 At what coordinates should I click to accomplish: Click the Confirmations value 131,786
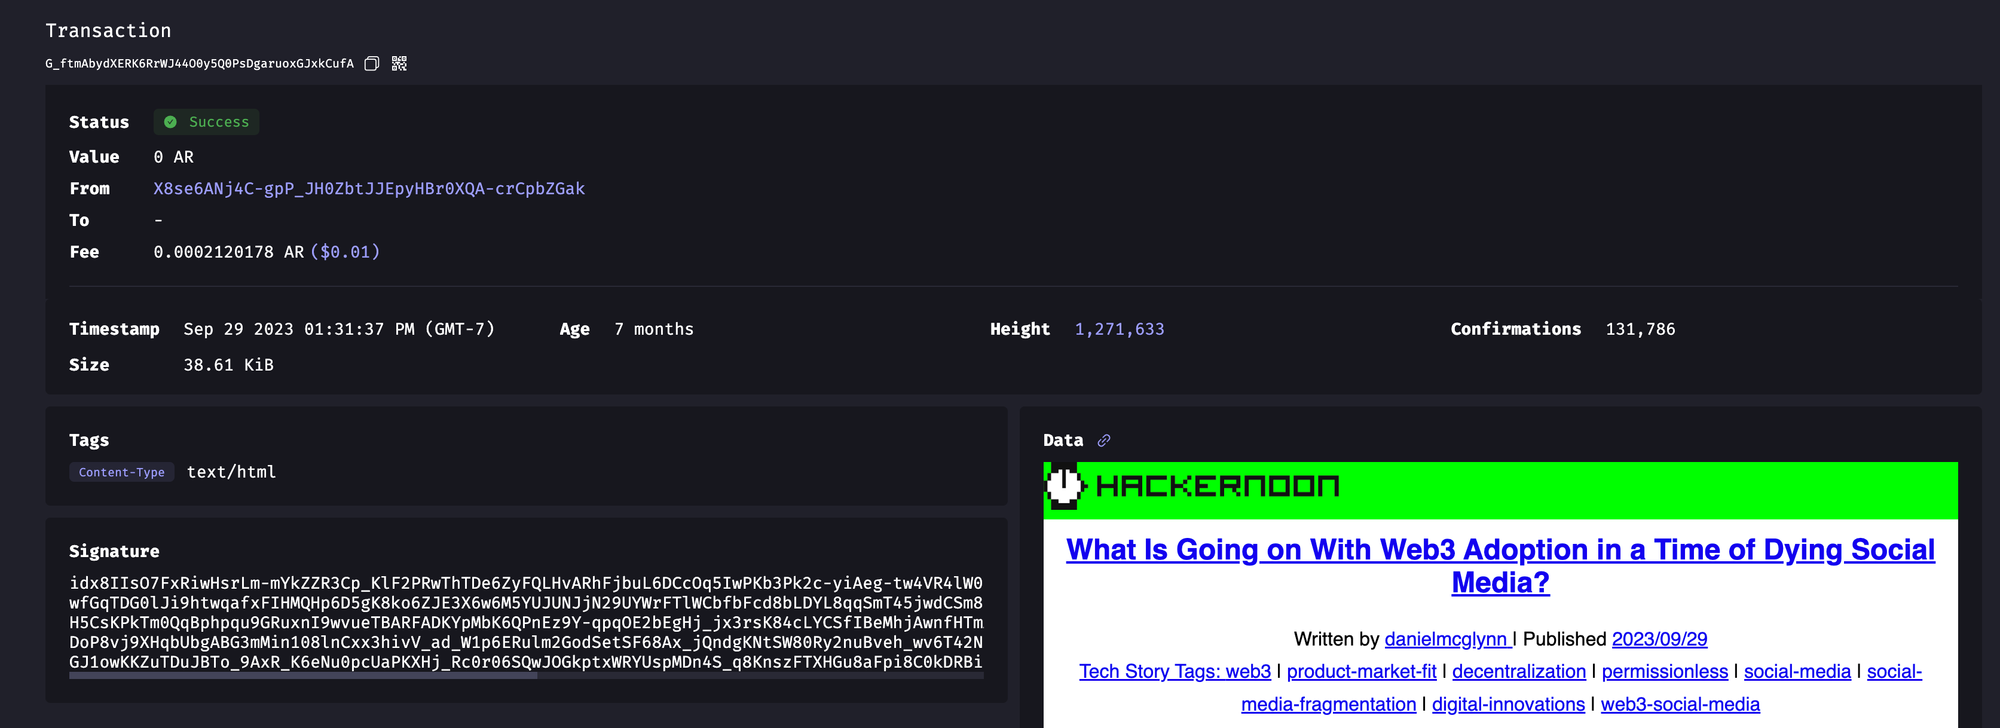coord(1640,329)
